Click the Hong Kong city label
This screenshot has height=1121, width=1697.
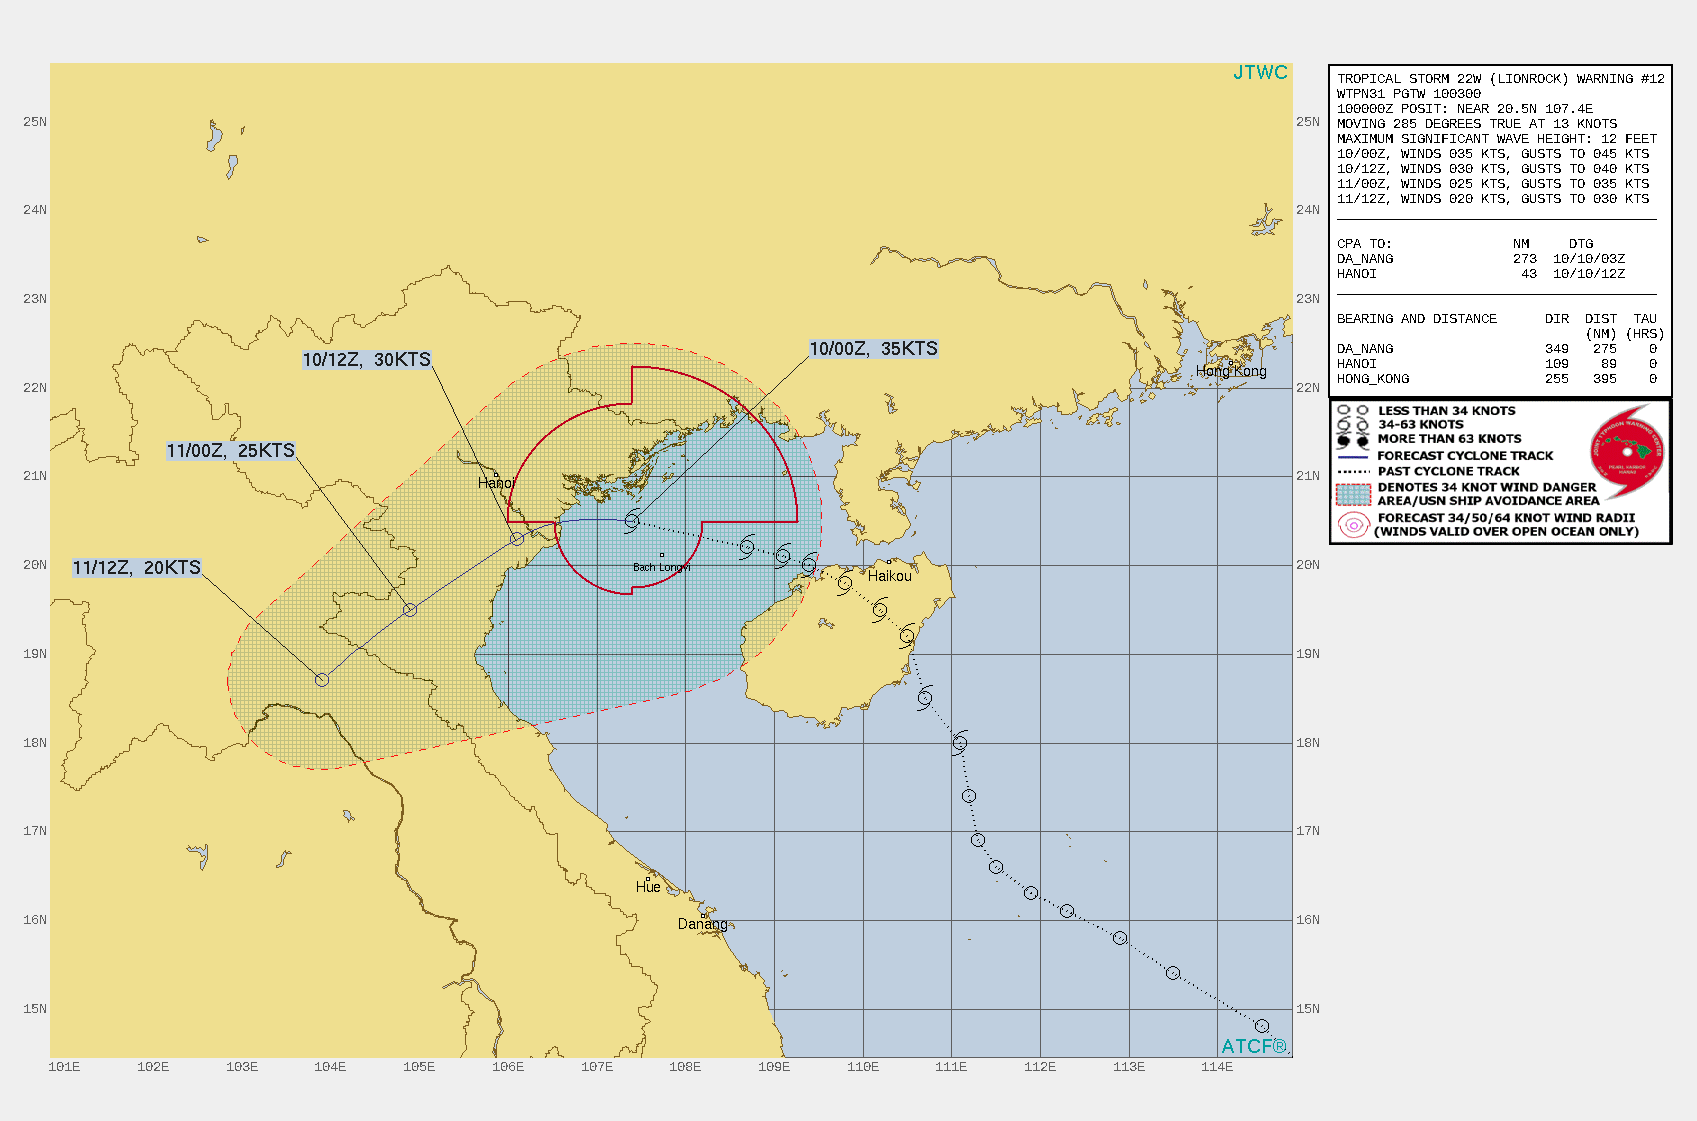tap(1231, 371)
